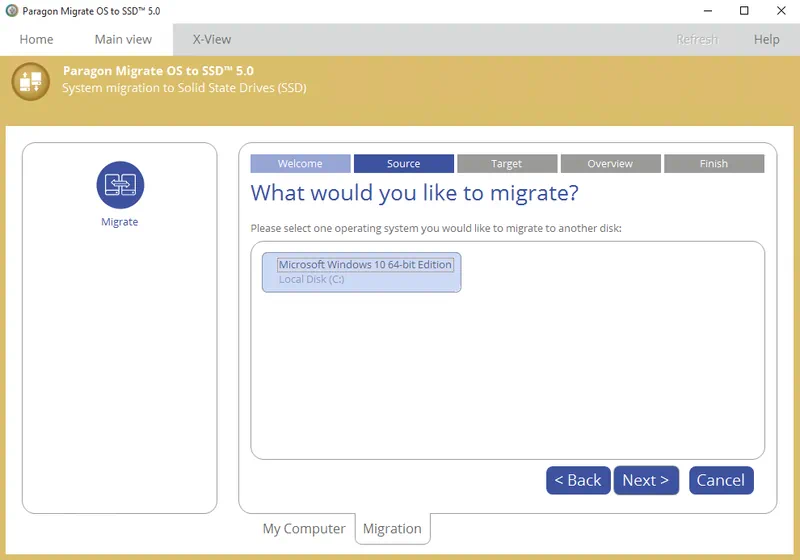The image size is (800, 560).
Task: Close the Paragon Migrate OS window
Action: 781,11
